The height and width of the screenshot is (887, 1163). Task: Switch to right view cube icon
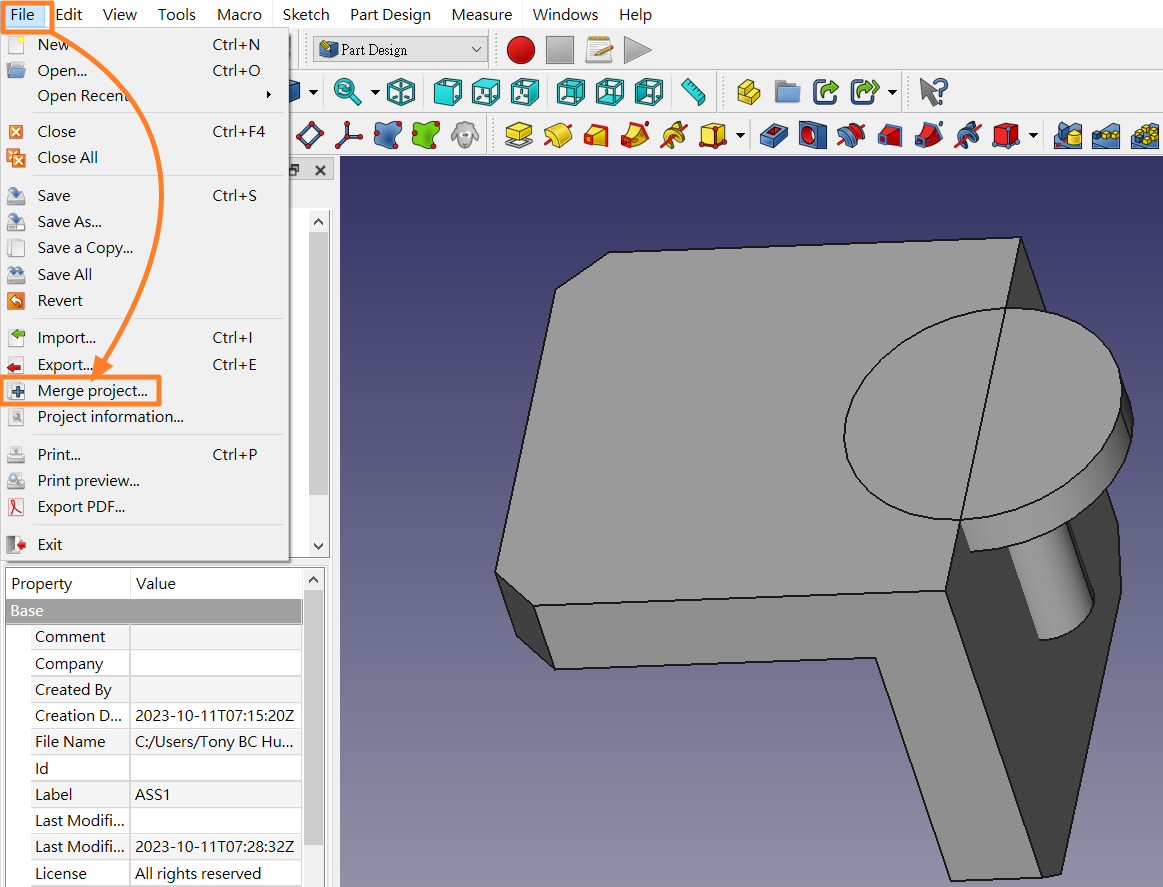[524, 92]
